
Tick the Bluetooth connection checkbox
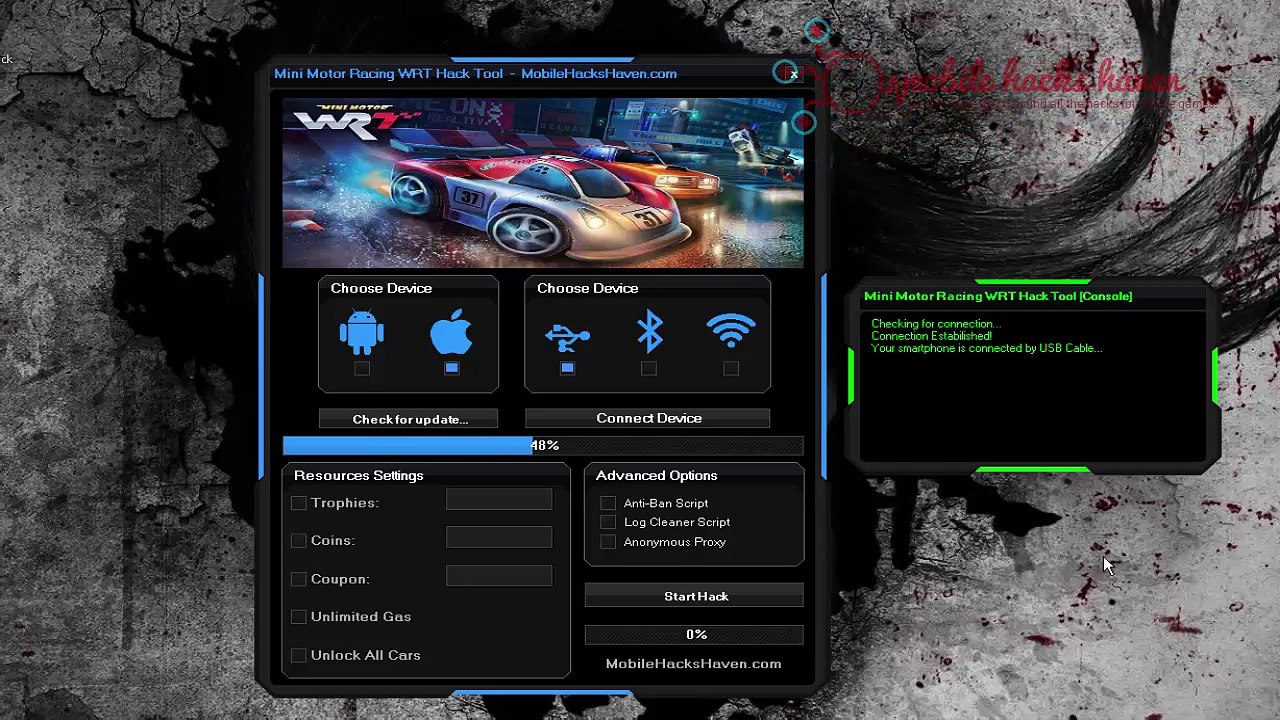649,369
